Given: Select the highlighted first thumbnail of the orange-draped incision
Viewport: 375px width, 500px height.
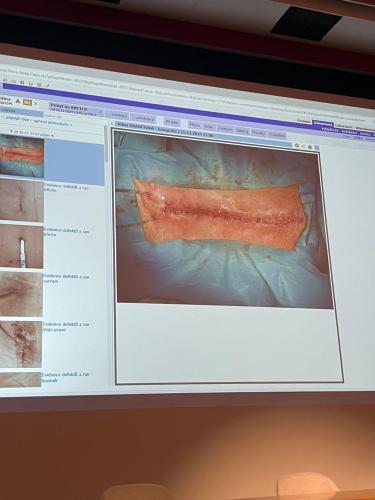Looking at the screenshot, I should 22,156.
